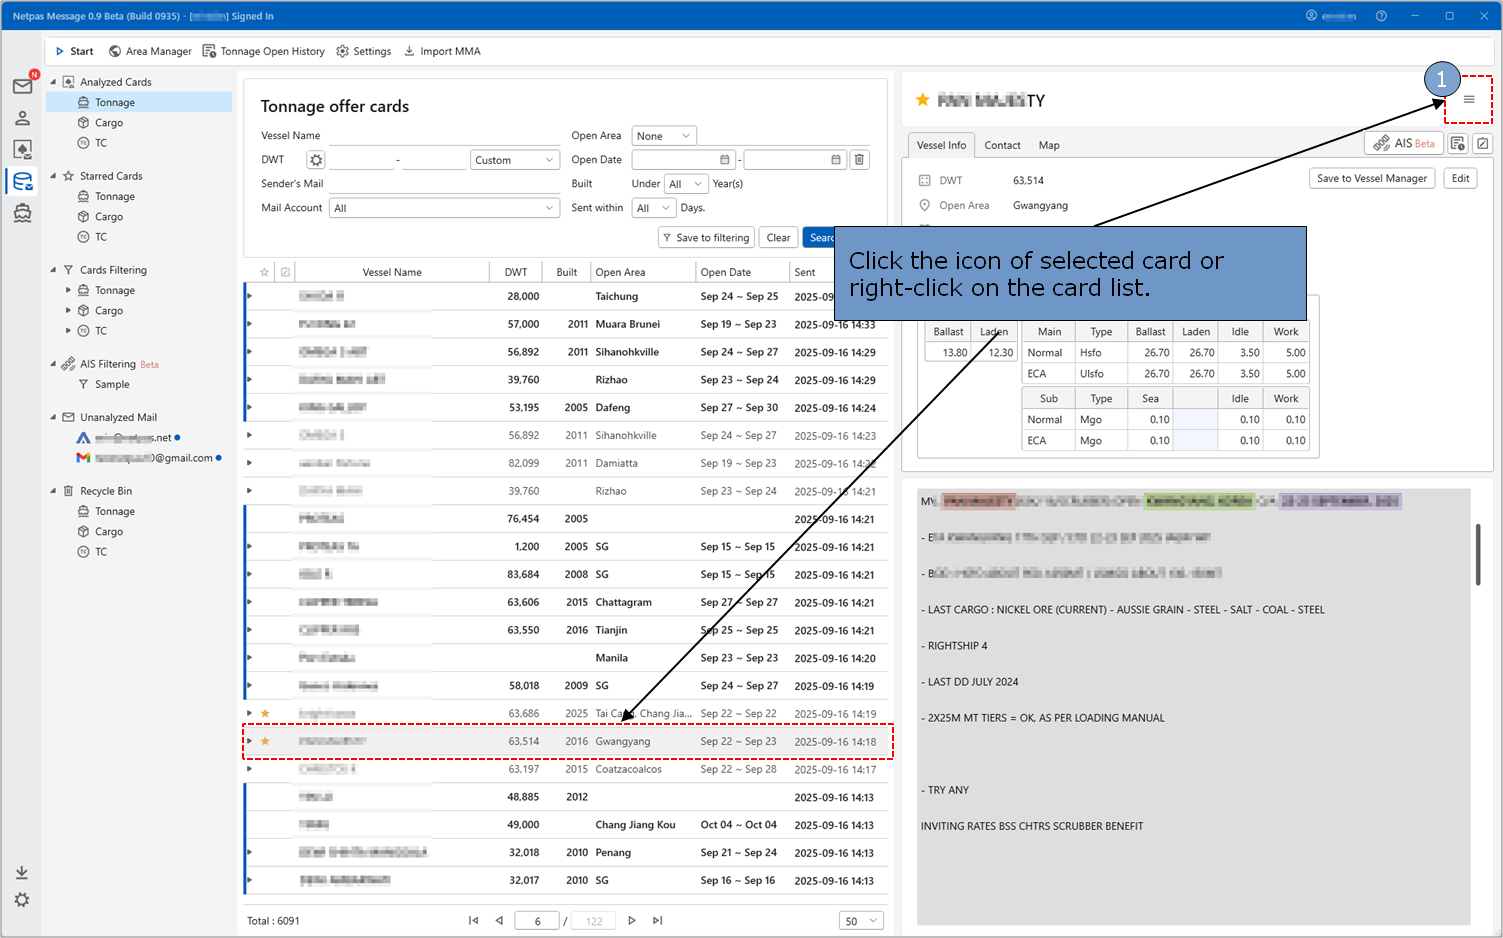Click the download icon in bottom-left sidebar
This screenshot has width=1503, height=938.
[22, 873]
